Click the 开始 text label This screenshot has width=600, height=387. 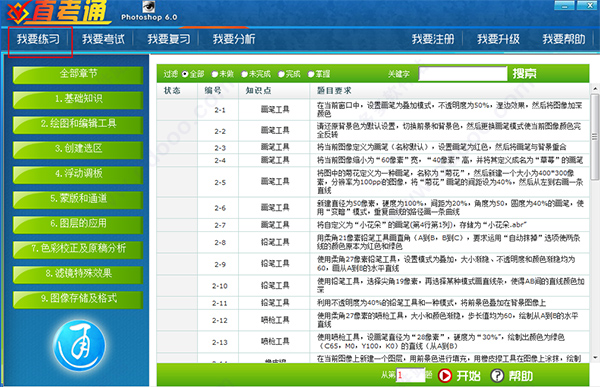coord(468,376)
